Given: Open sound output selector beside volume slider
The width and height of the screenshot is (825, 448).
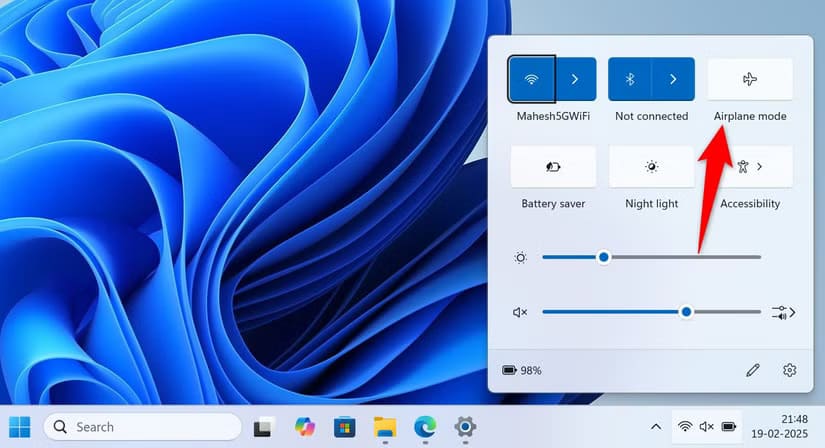Looking at the screenshot, I should (x=783, y=312).
